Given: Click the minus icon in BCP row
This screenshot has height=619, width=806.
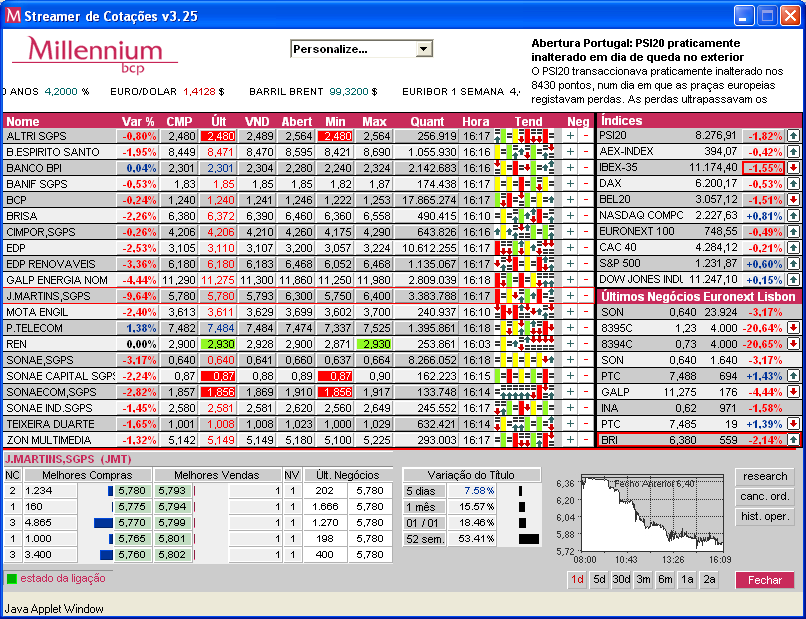Looking at the screenshot, I should (586, 200).
